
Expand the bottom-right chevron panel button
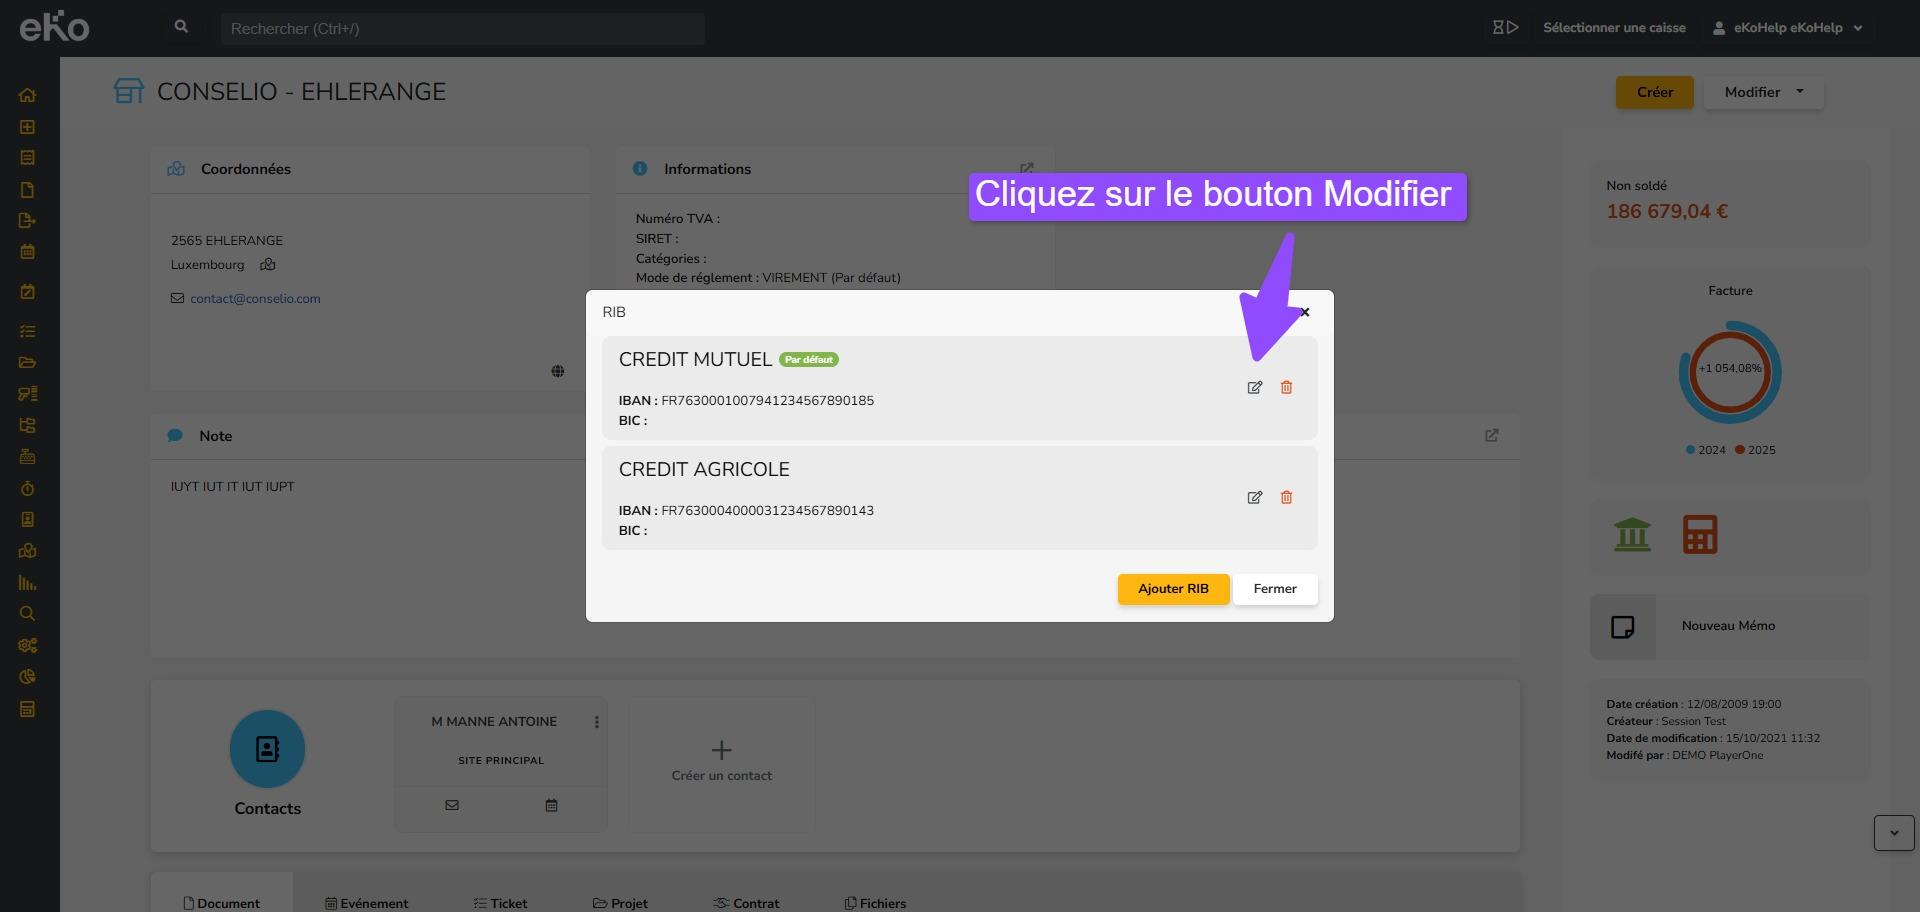click(x=1893, y=833)
